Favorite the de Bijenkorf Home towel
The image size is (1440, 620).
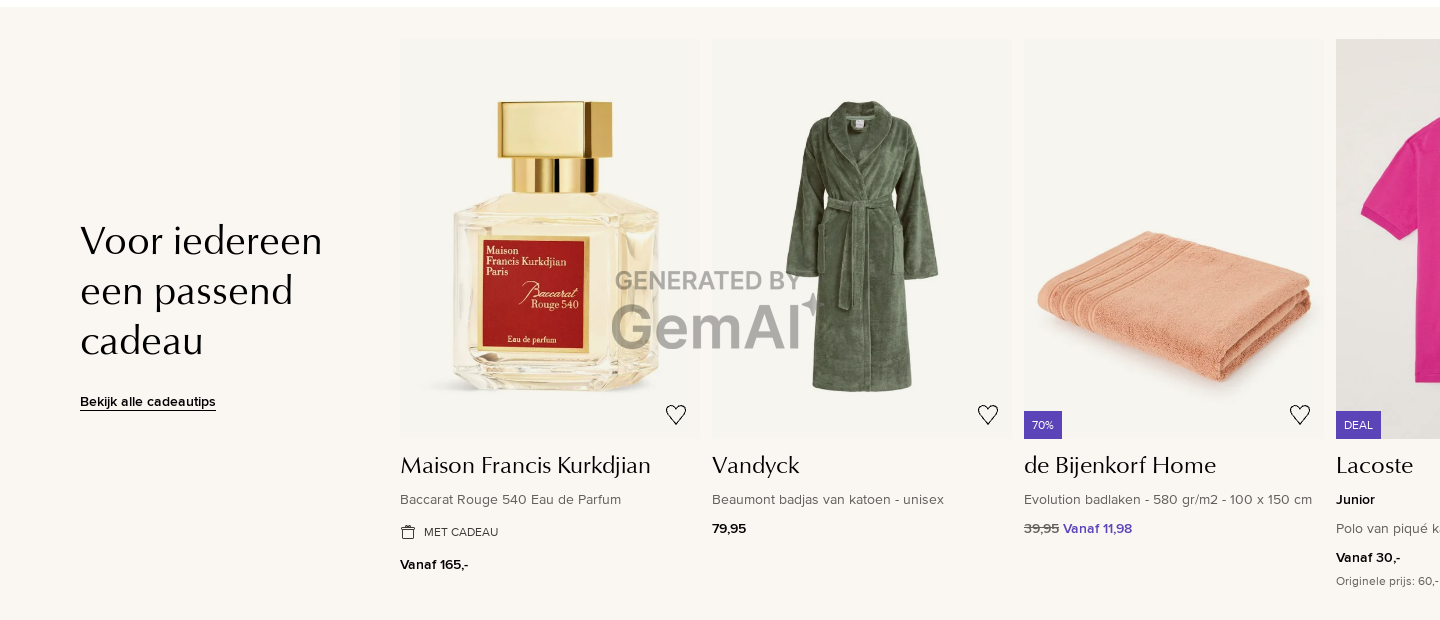click(1300, 415)
